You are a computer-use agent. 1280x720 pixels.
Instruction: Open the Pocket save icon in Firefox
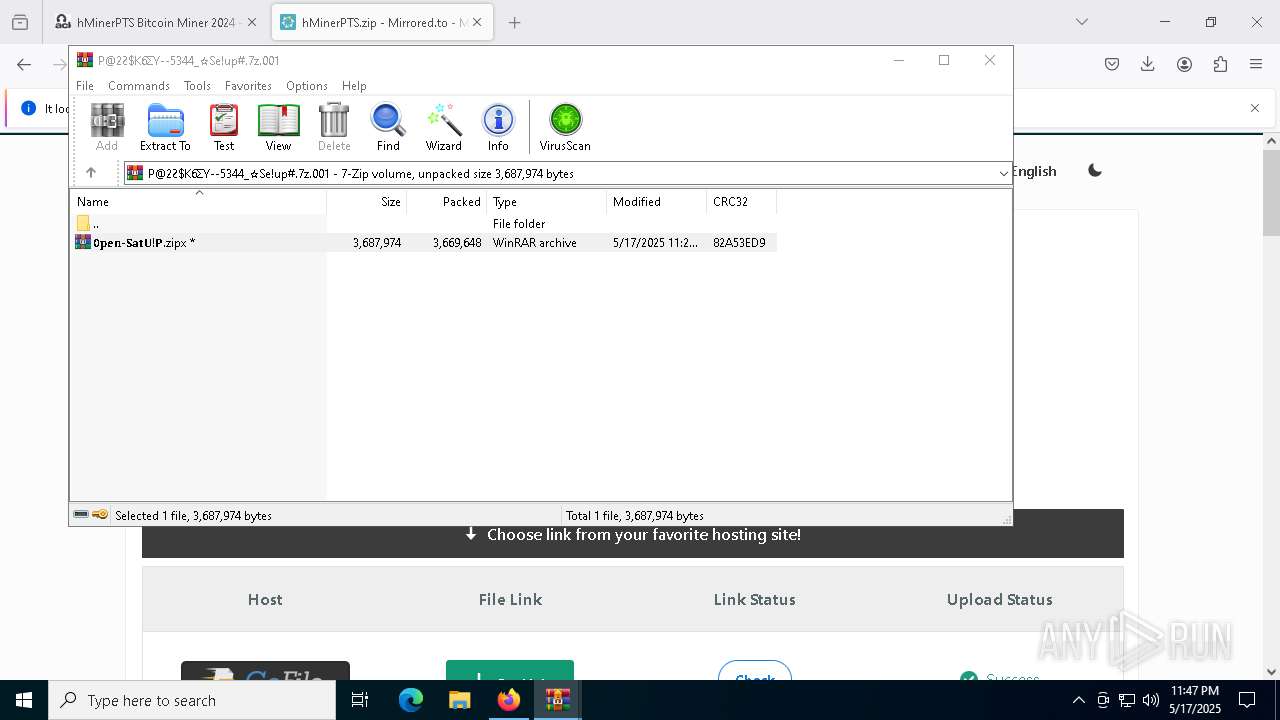click(x=1112, y=64)
